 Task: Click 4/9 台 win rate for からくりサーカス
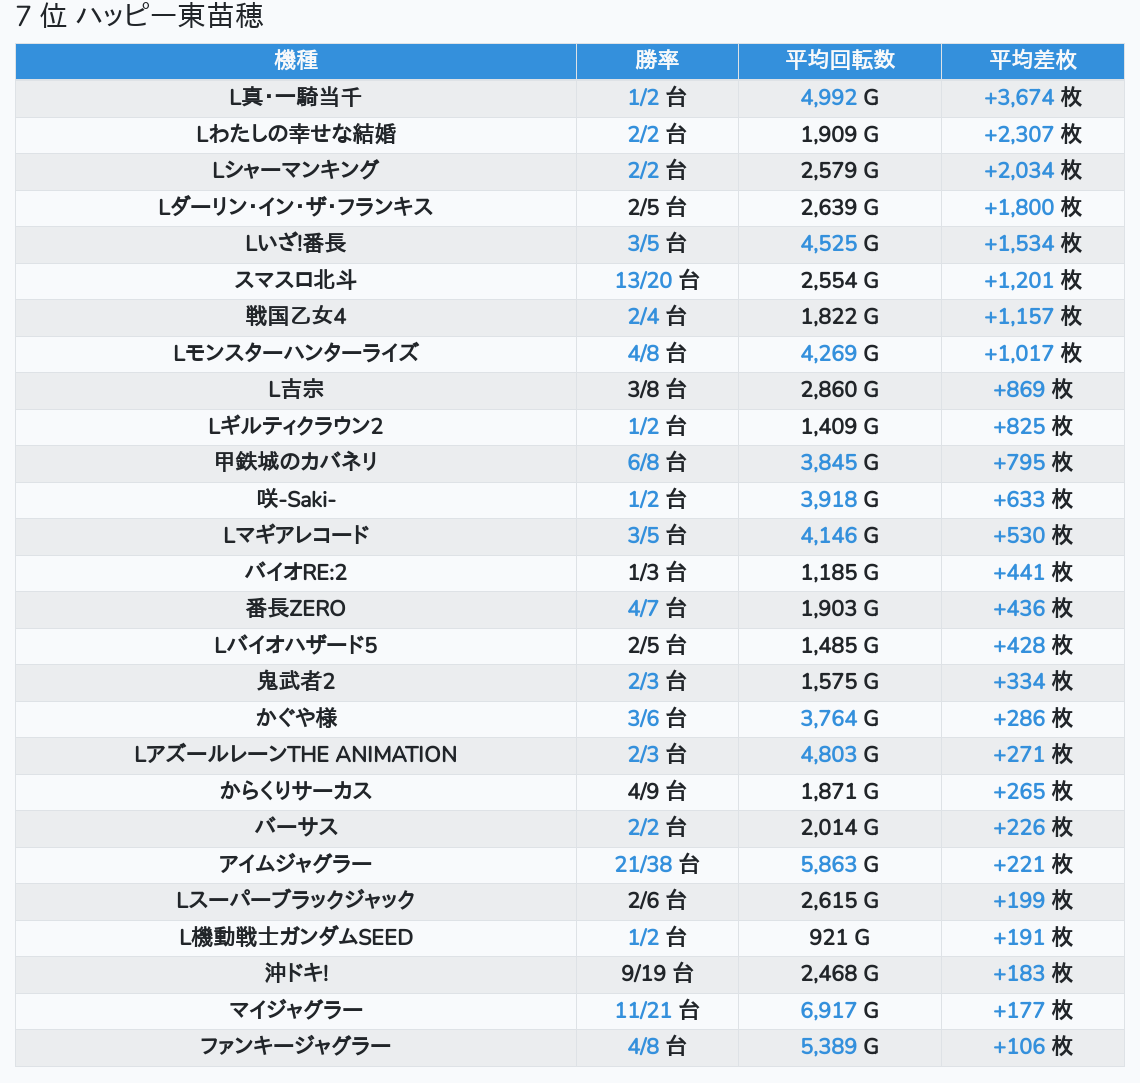coord(657,791)
